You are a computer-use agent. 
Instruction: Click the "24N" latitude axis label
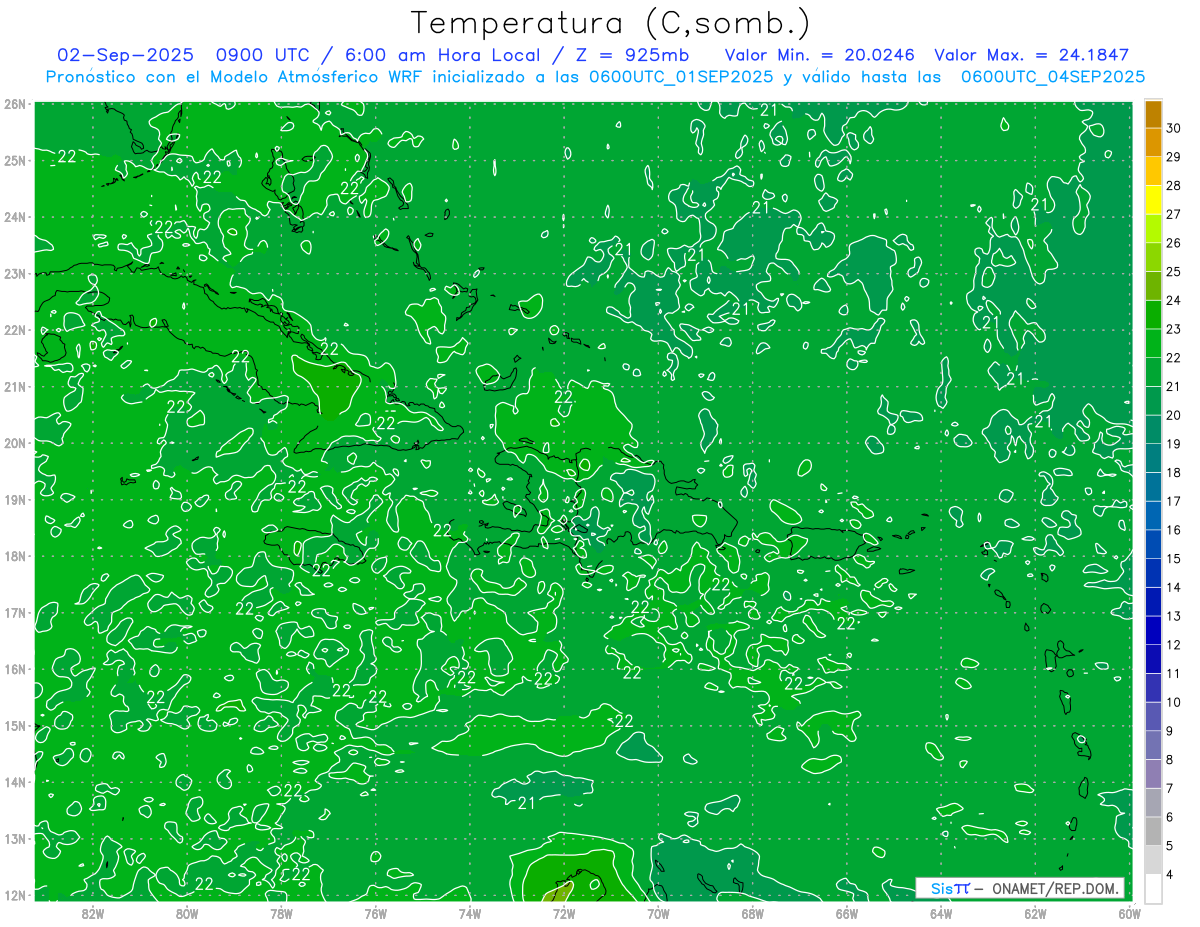click(x=14, y=217)
